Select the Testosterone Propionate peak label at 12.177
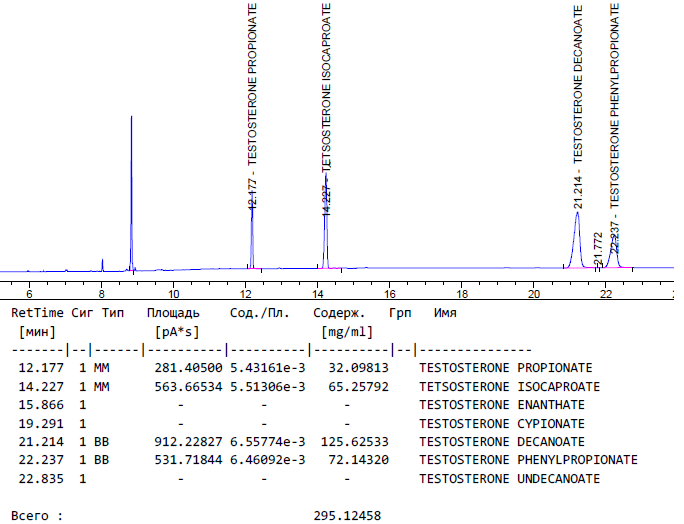Viewport: 684px width, 524px height. click(253, 105)
